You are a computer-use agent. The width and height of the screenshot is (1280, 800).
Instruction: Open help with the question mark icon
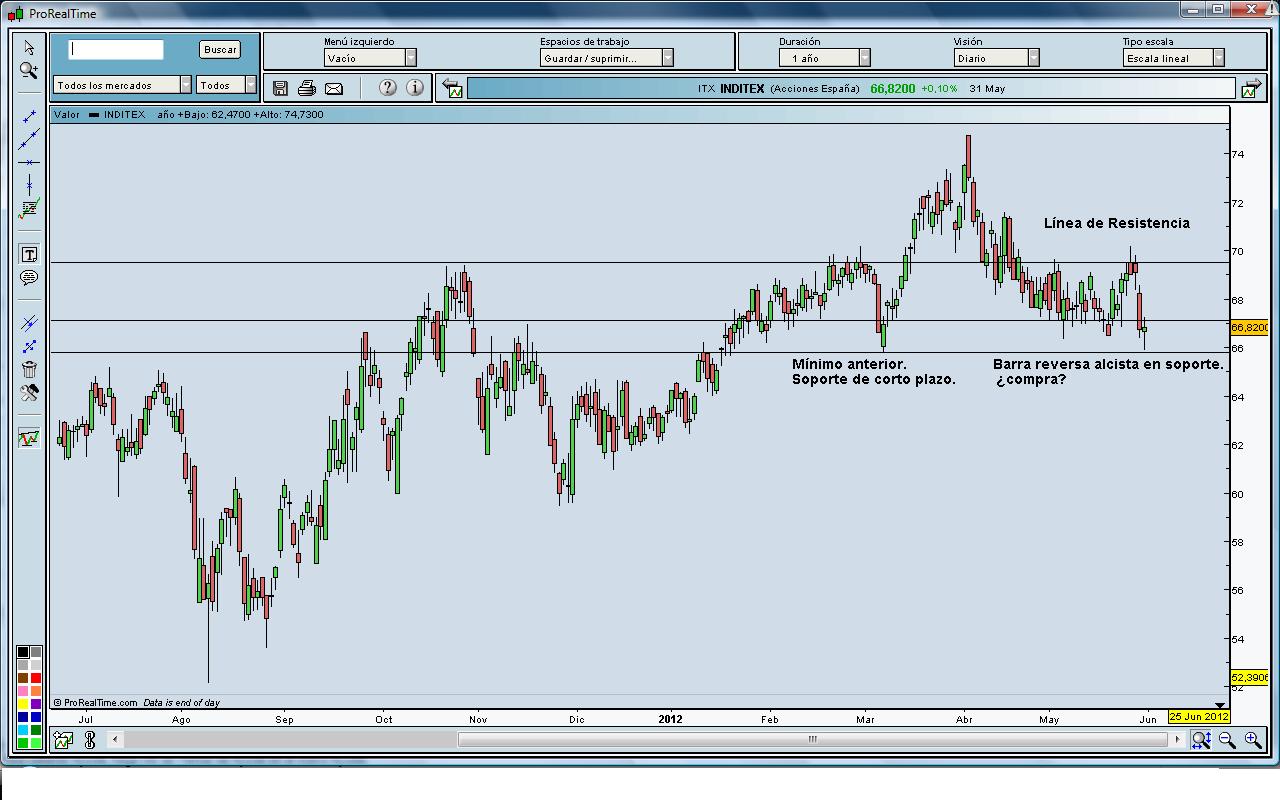point(388,88)
